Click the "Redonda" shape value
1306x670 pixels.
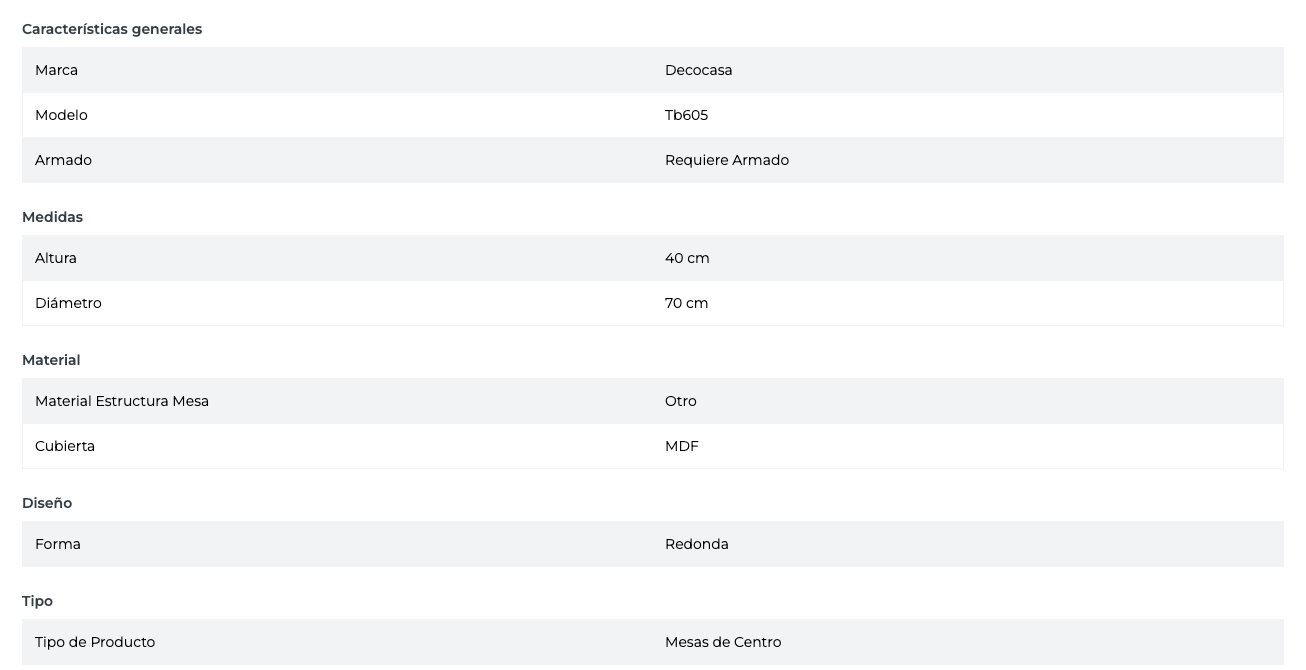[x=696, y=544]
